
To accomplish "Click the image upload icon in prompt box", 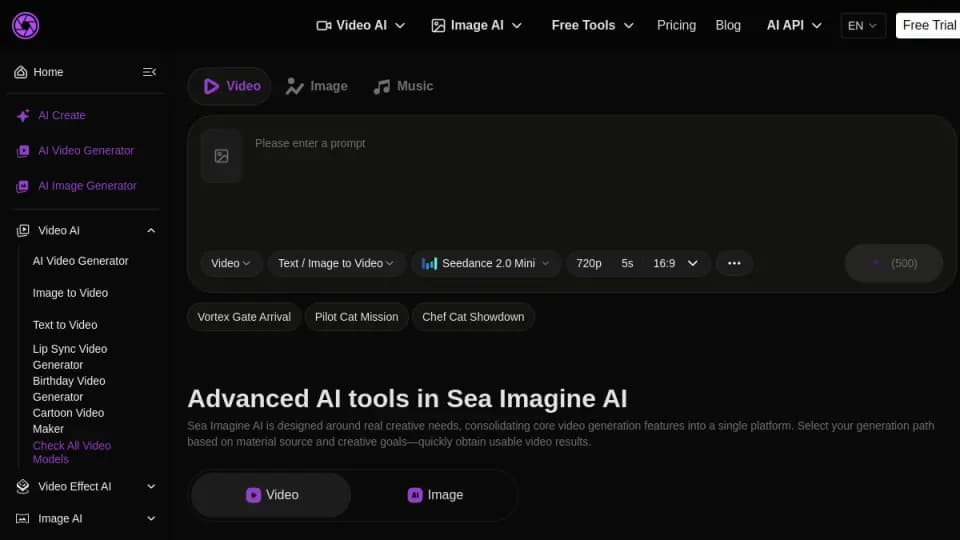I will point(222,156).
